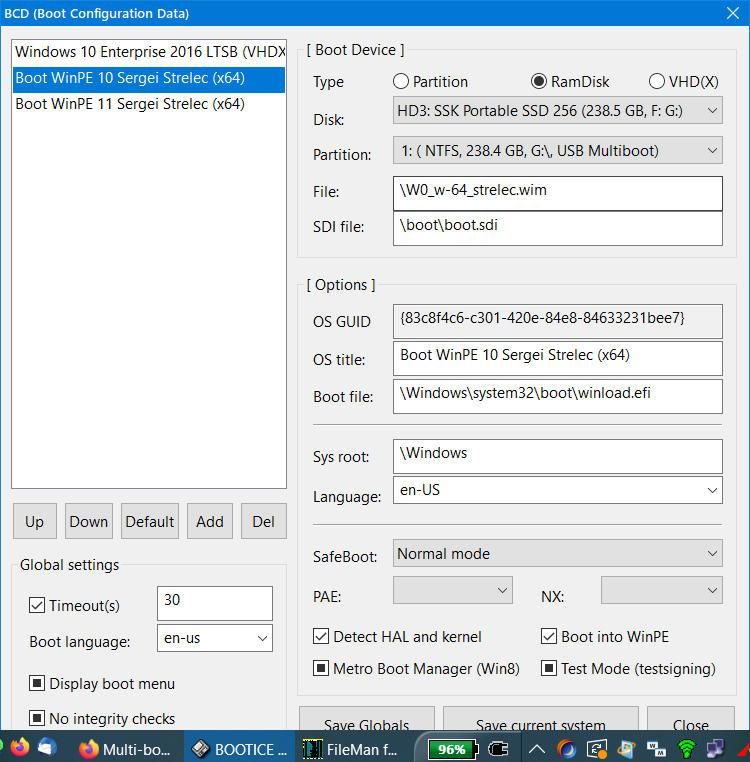Click the File field with strelec.wim
Viewport: 750px width, 762px height.
pos(558,193)
